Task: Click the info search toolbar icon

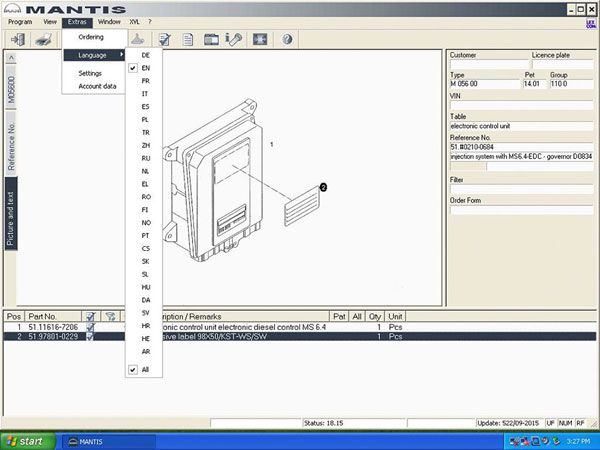Action: tap(234, 39)
